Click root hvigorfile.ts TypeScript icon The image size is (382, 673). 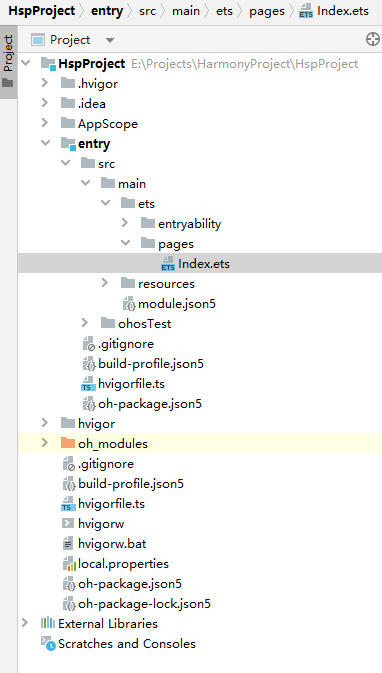[68, 503]
